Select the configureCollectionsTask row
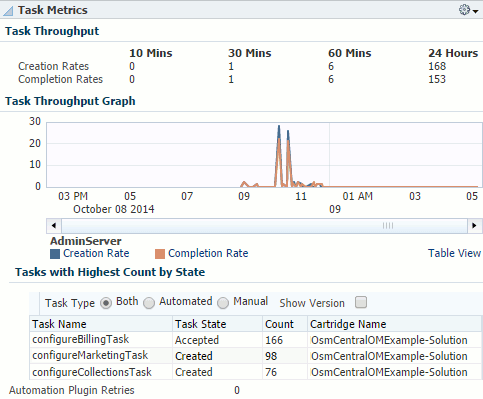Viewport: 483px width, 399px height. (255, 372)
